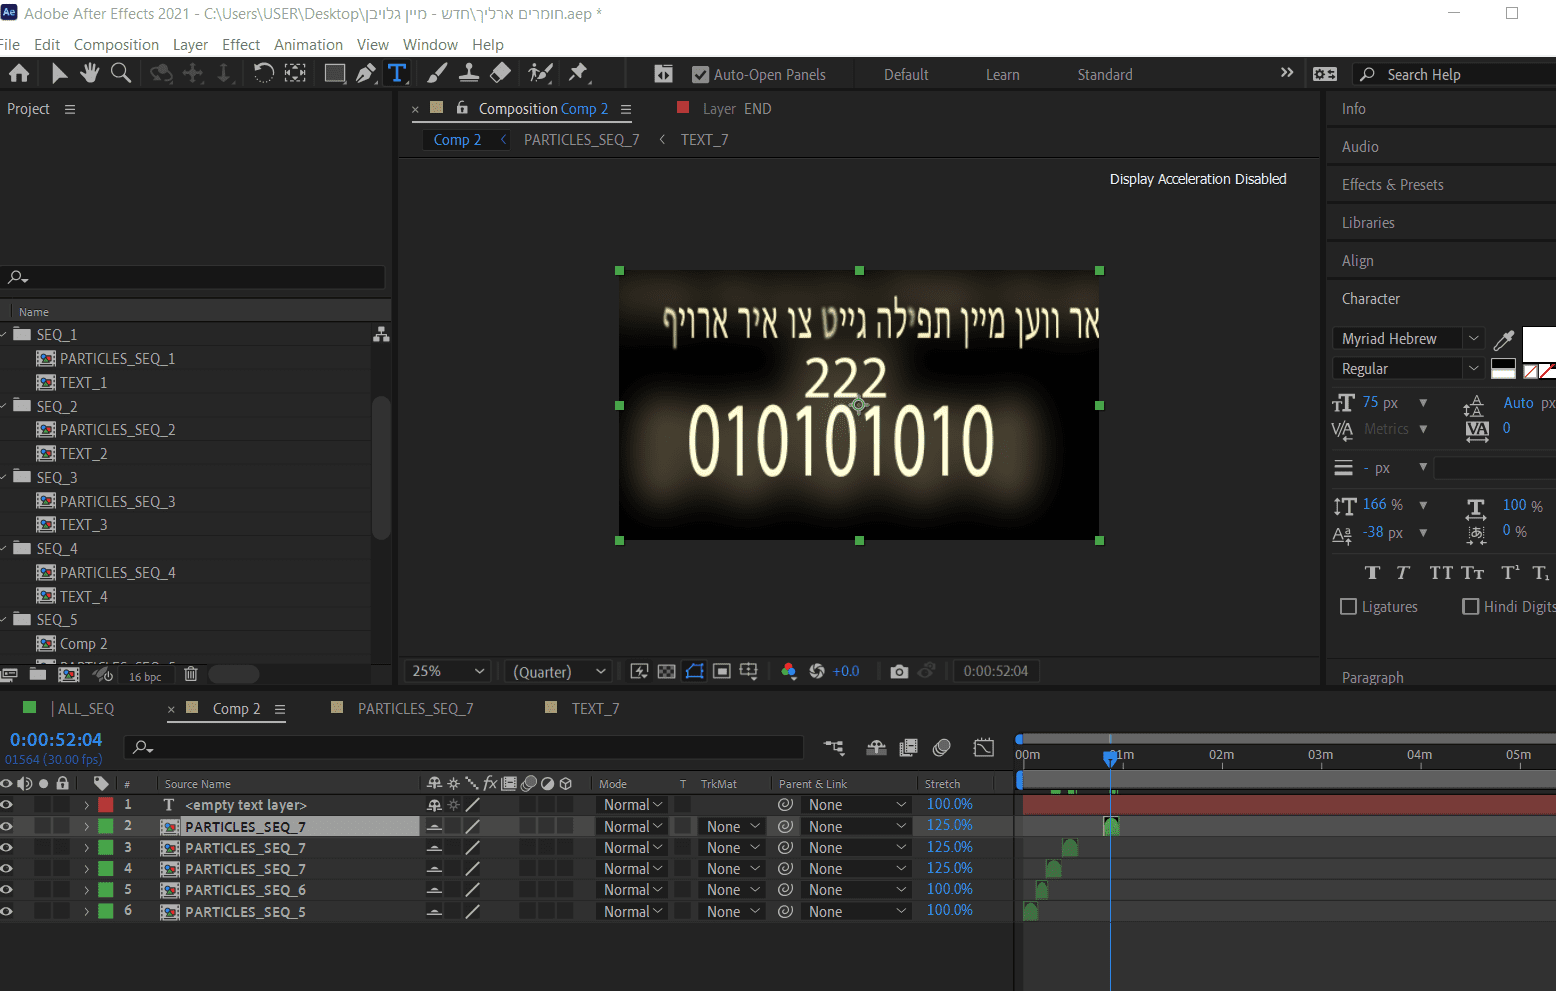This screenshot has width=1556, height=991.
Task: Expand layer 1 empty text layer properties
Action: (x=87, y=805)
